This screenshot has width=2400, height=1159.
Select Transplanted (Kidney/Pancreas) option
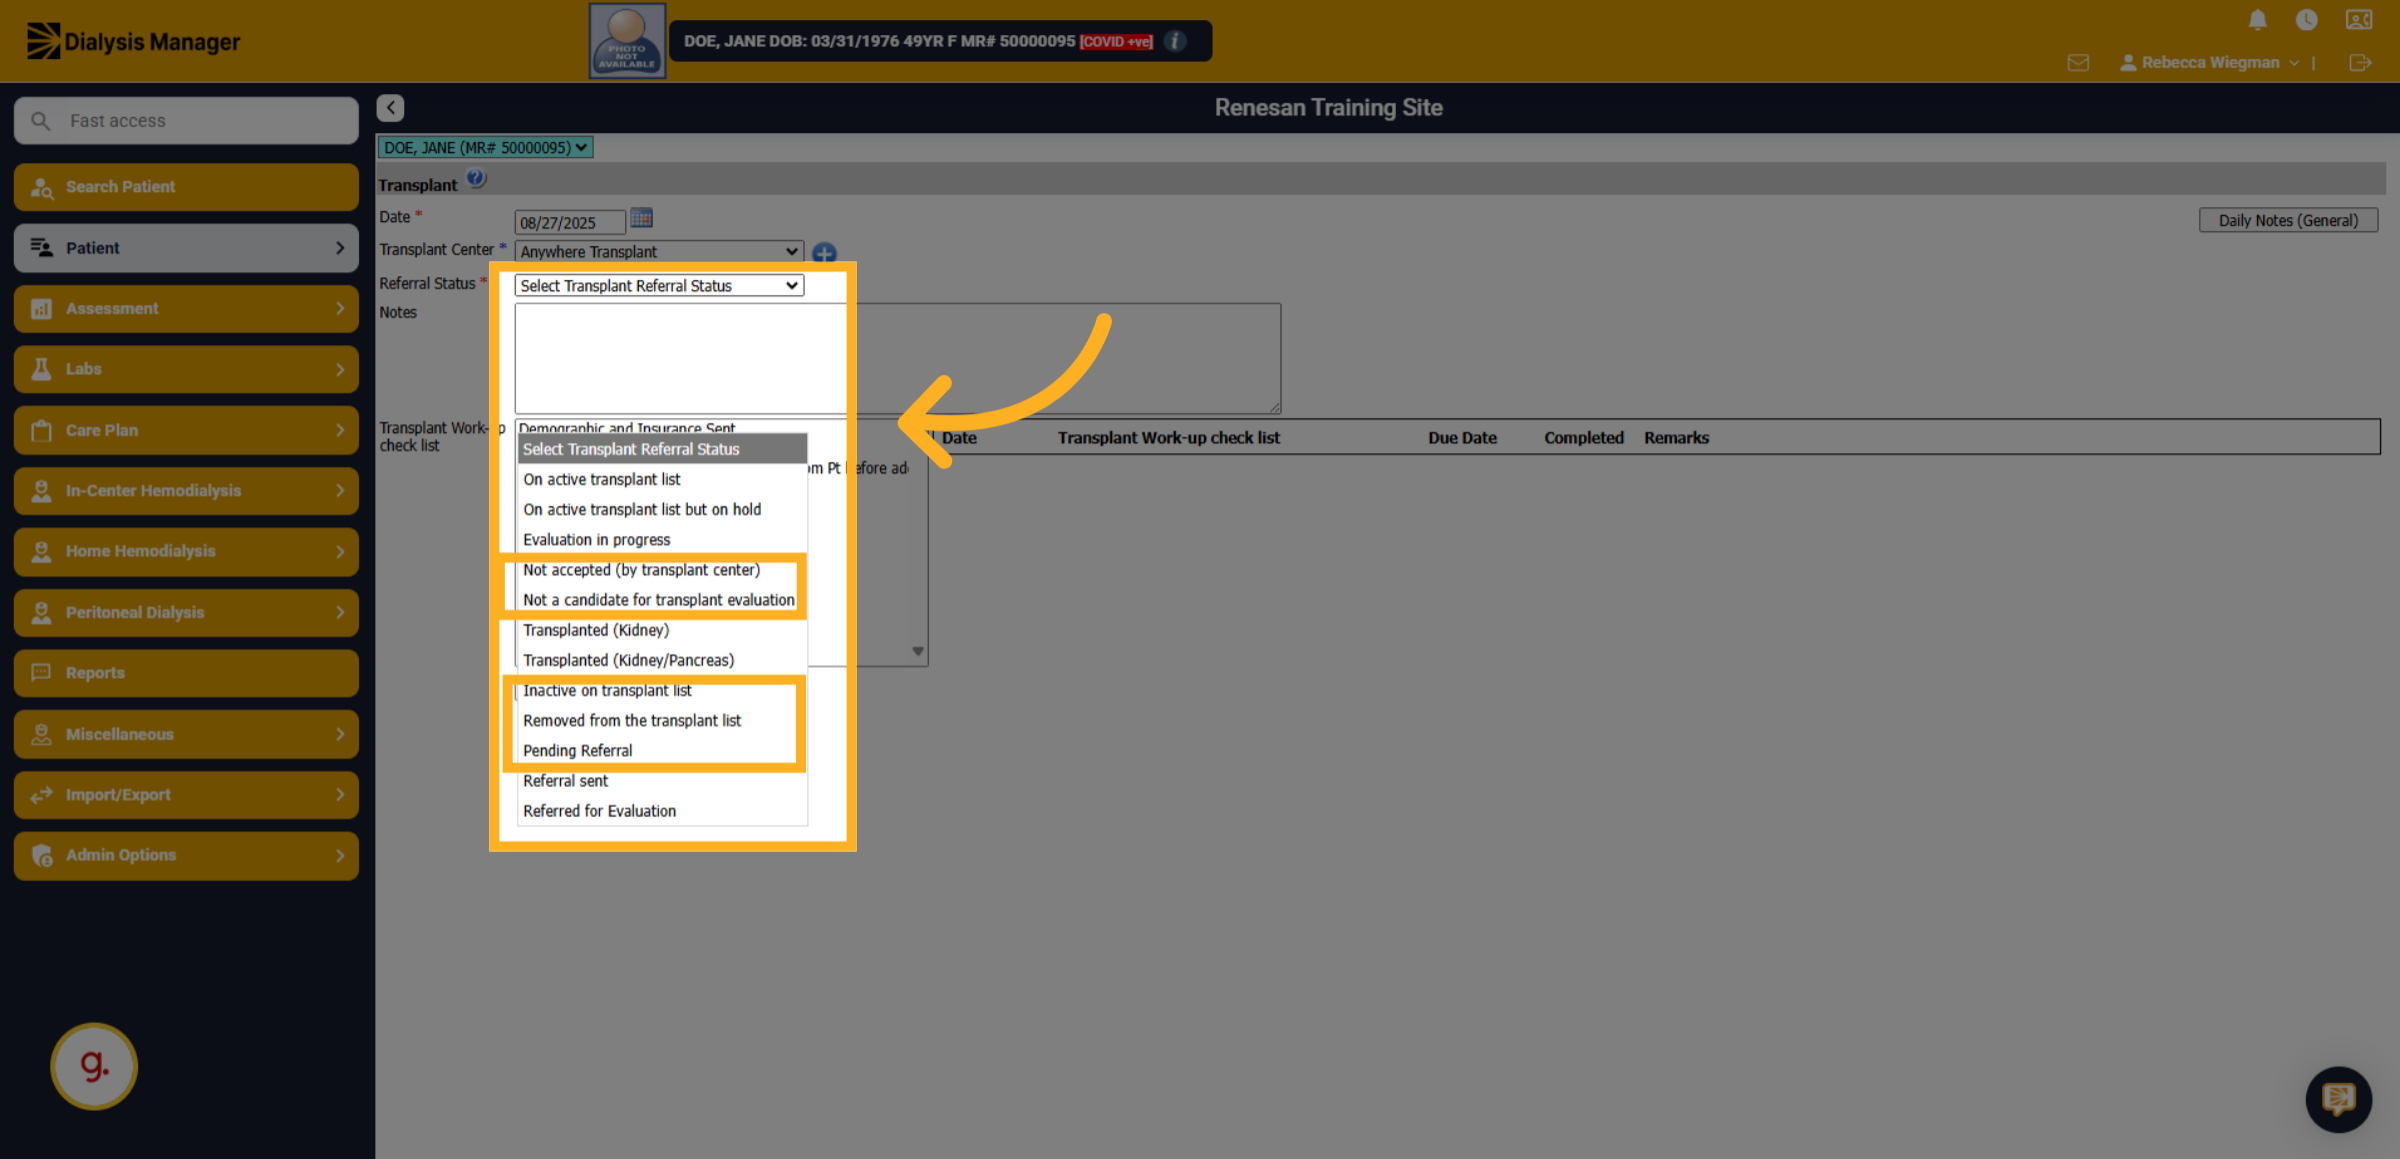(x=662, y=660)
